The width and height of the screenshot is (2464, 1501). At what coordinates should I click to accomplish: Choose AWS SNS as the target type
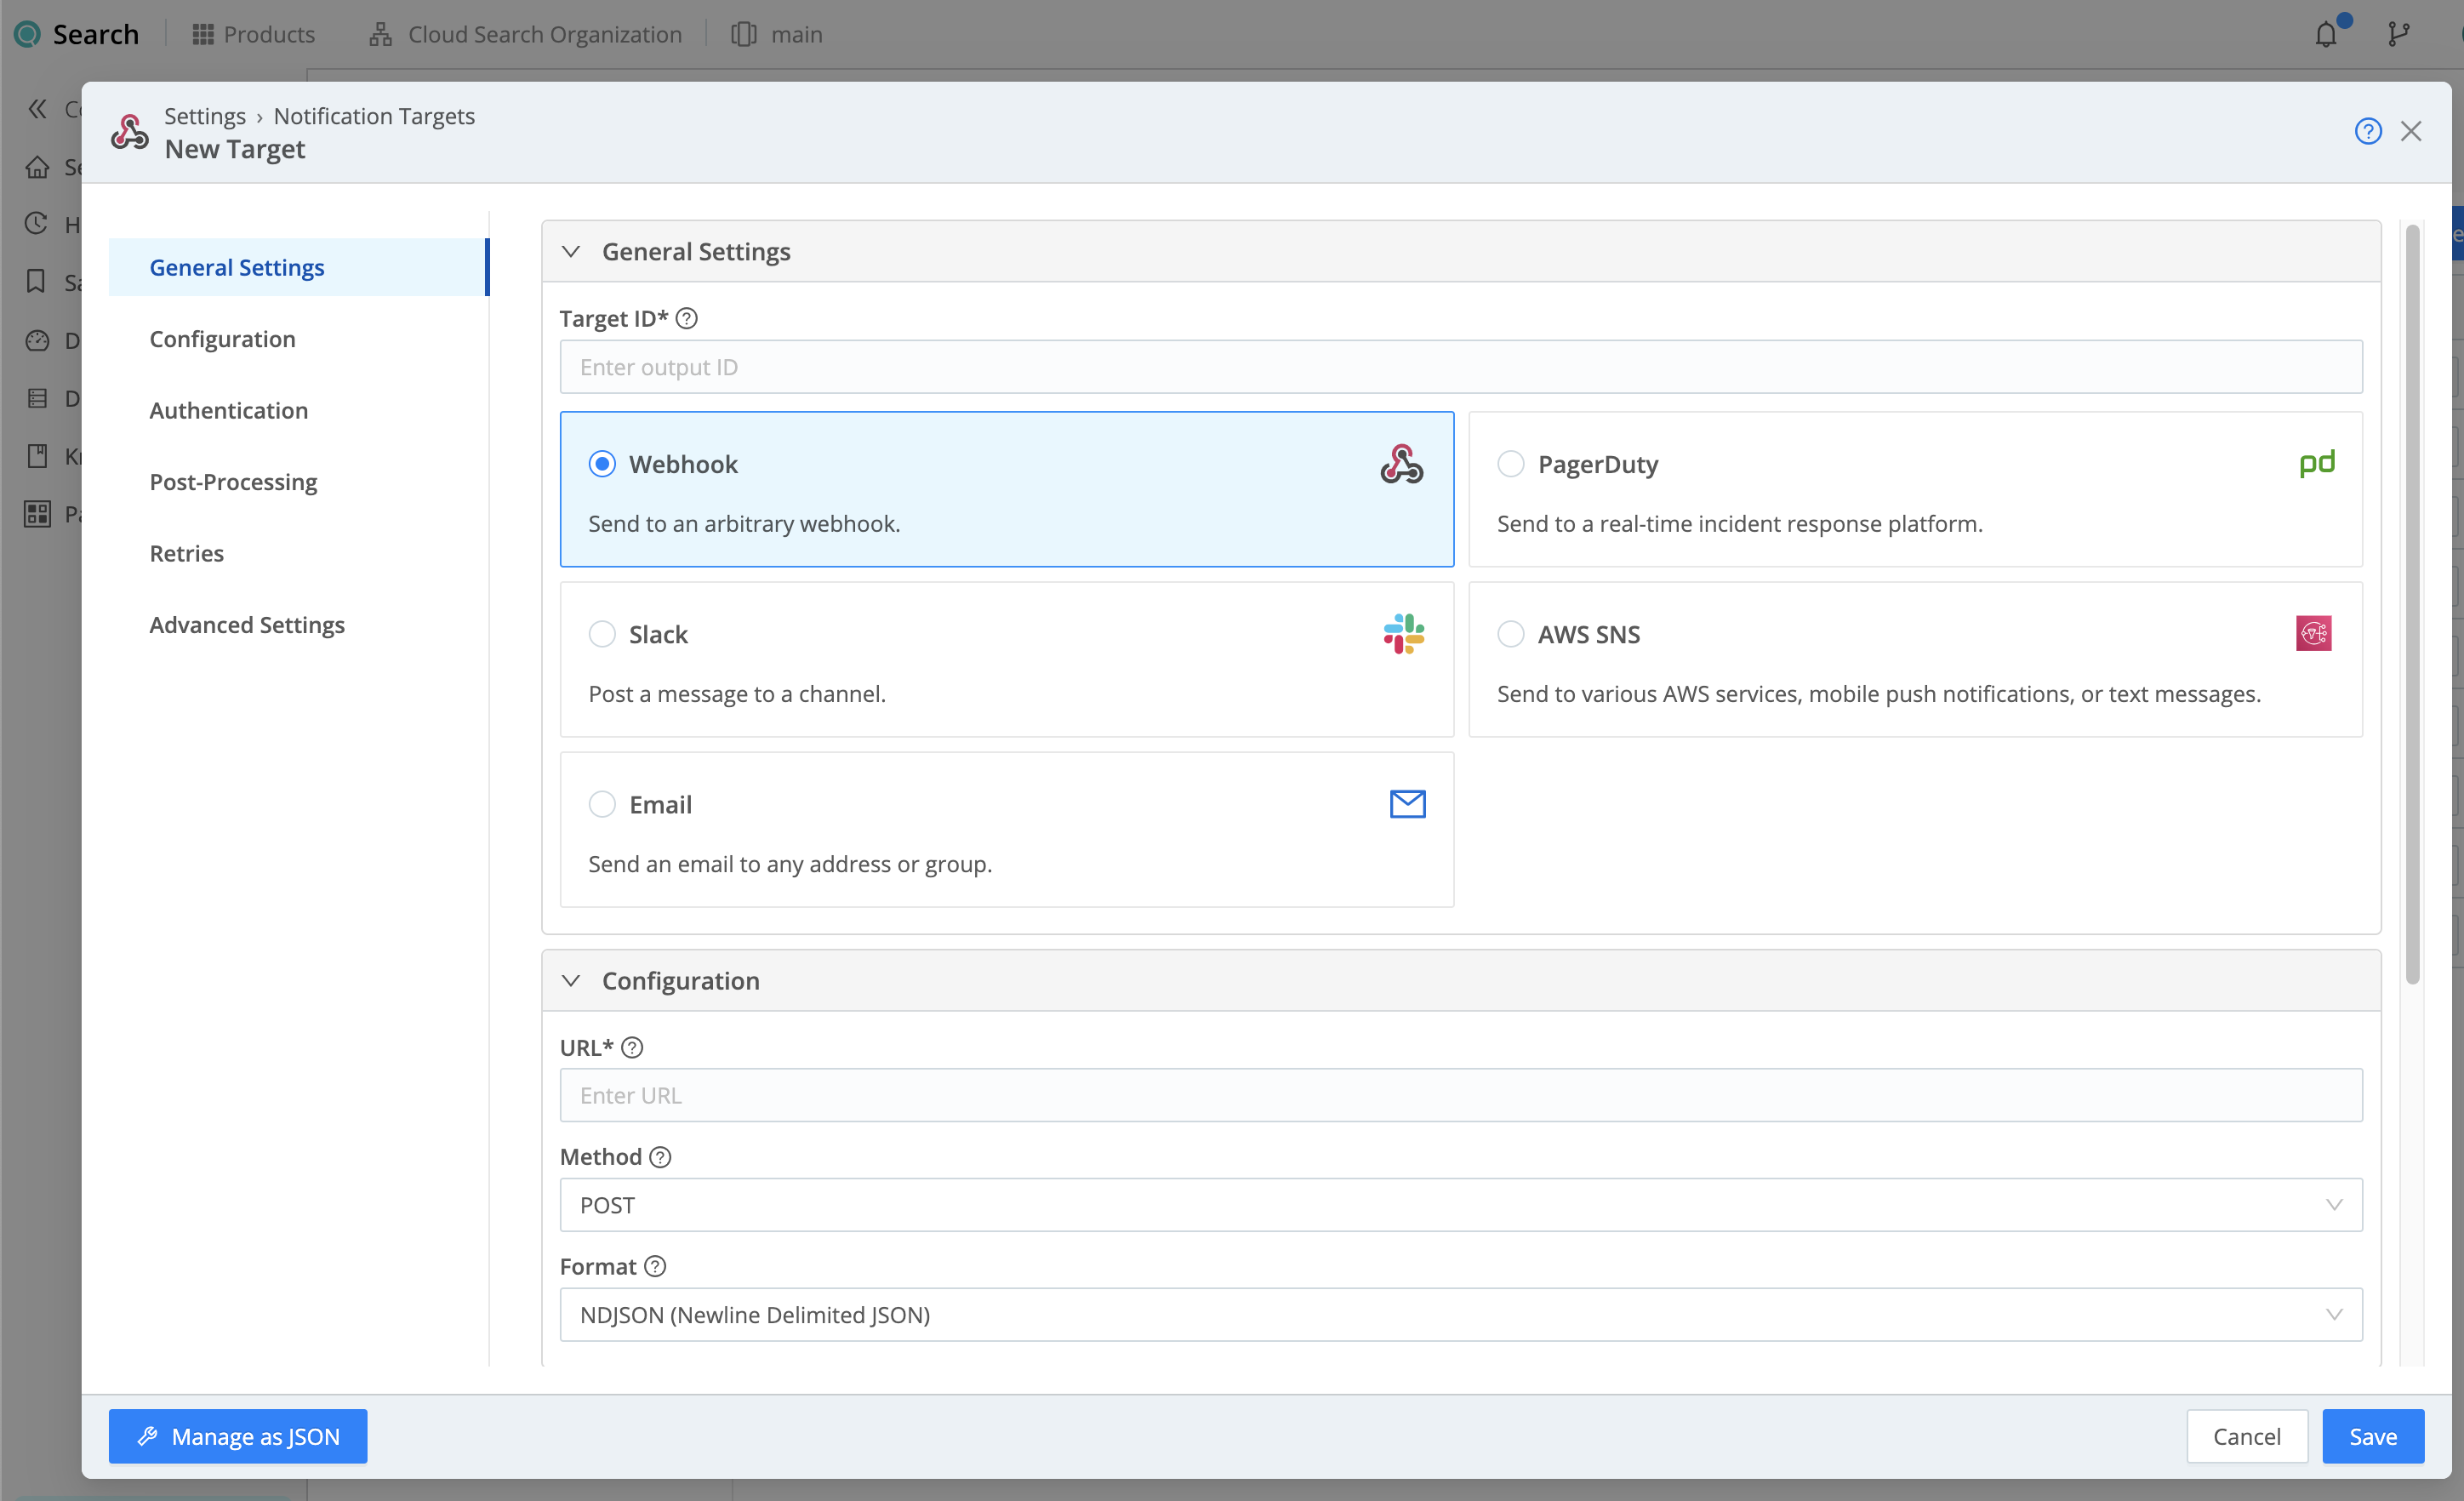[1511, 634]
